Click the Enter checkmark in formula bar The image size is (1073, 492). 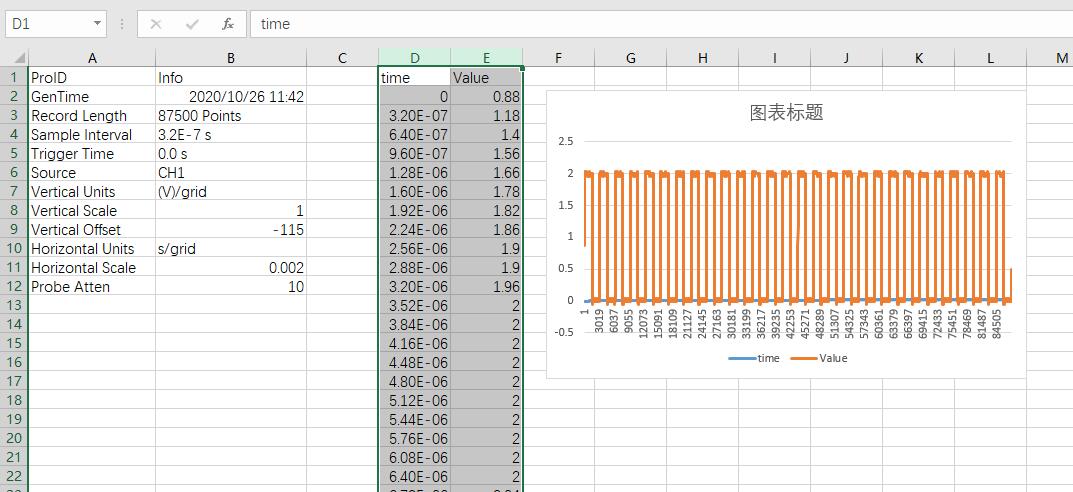(x=192, y=24)
